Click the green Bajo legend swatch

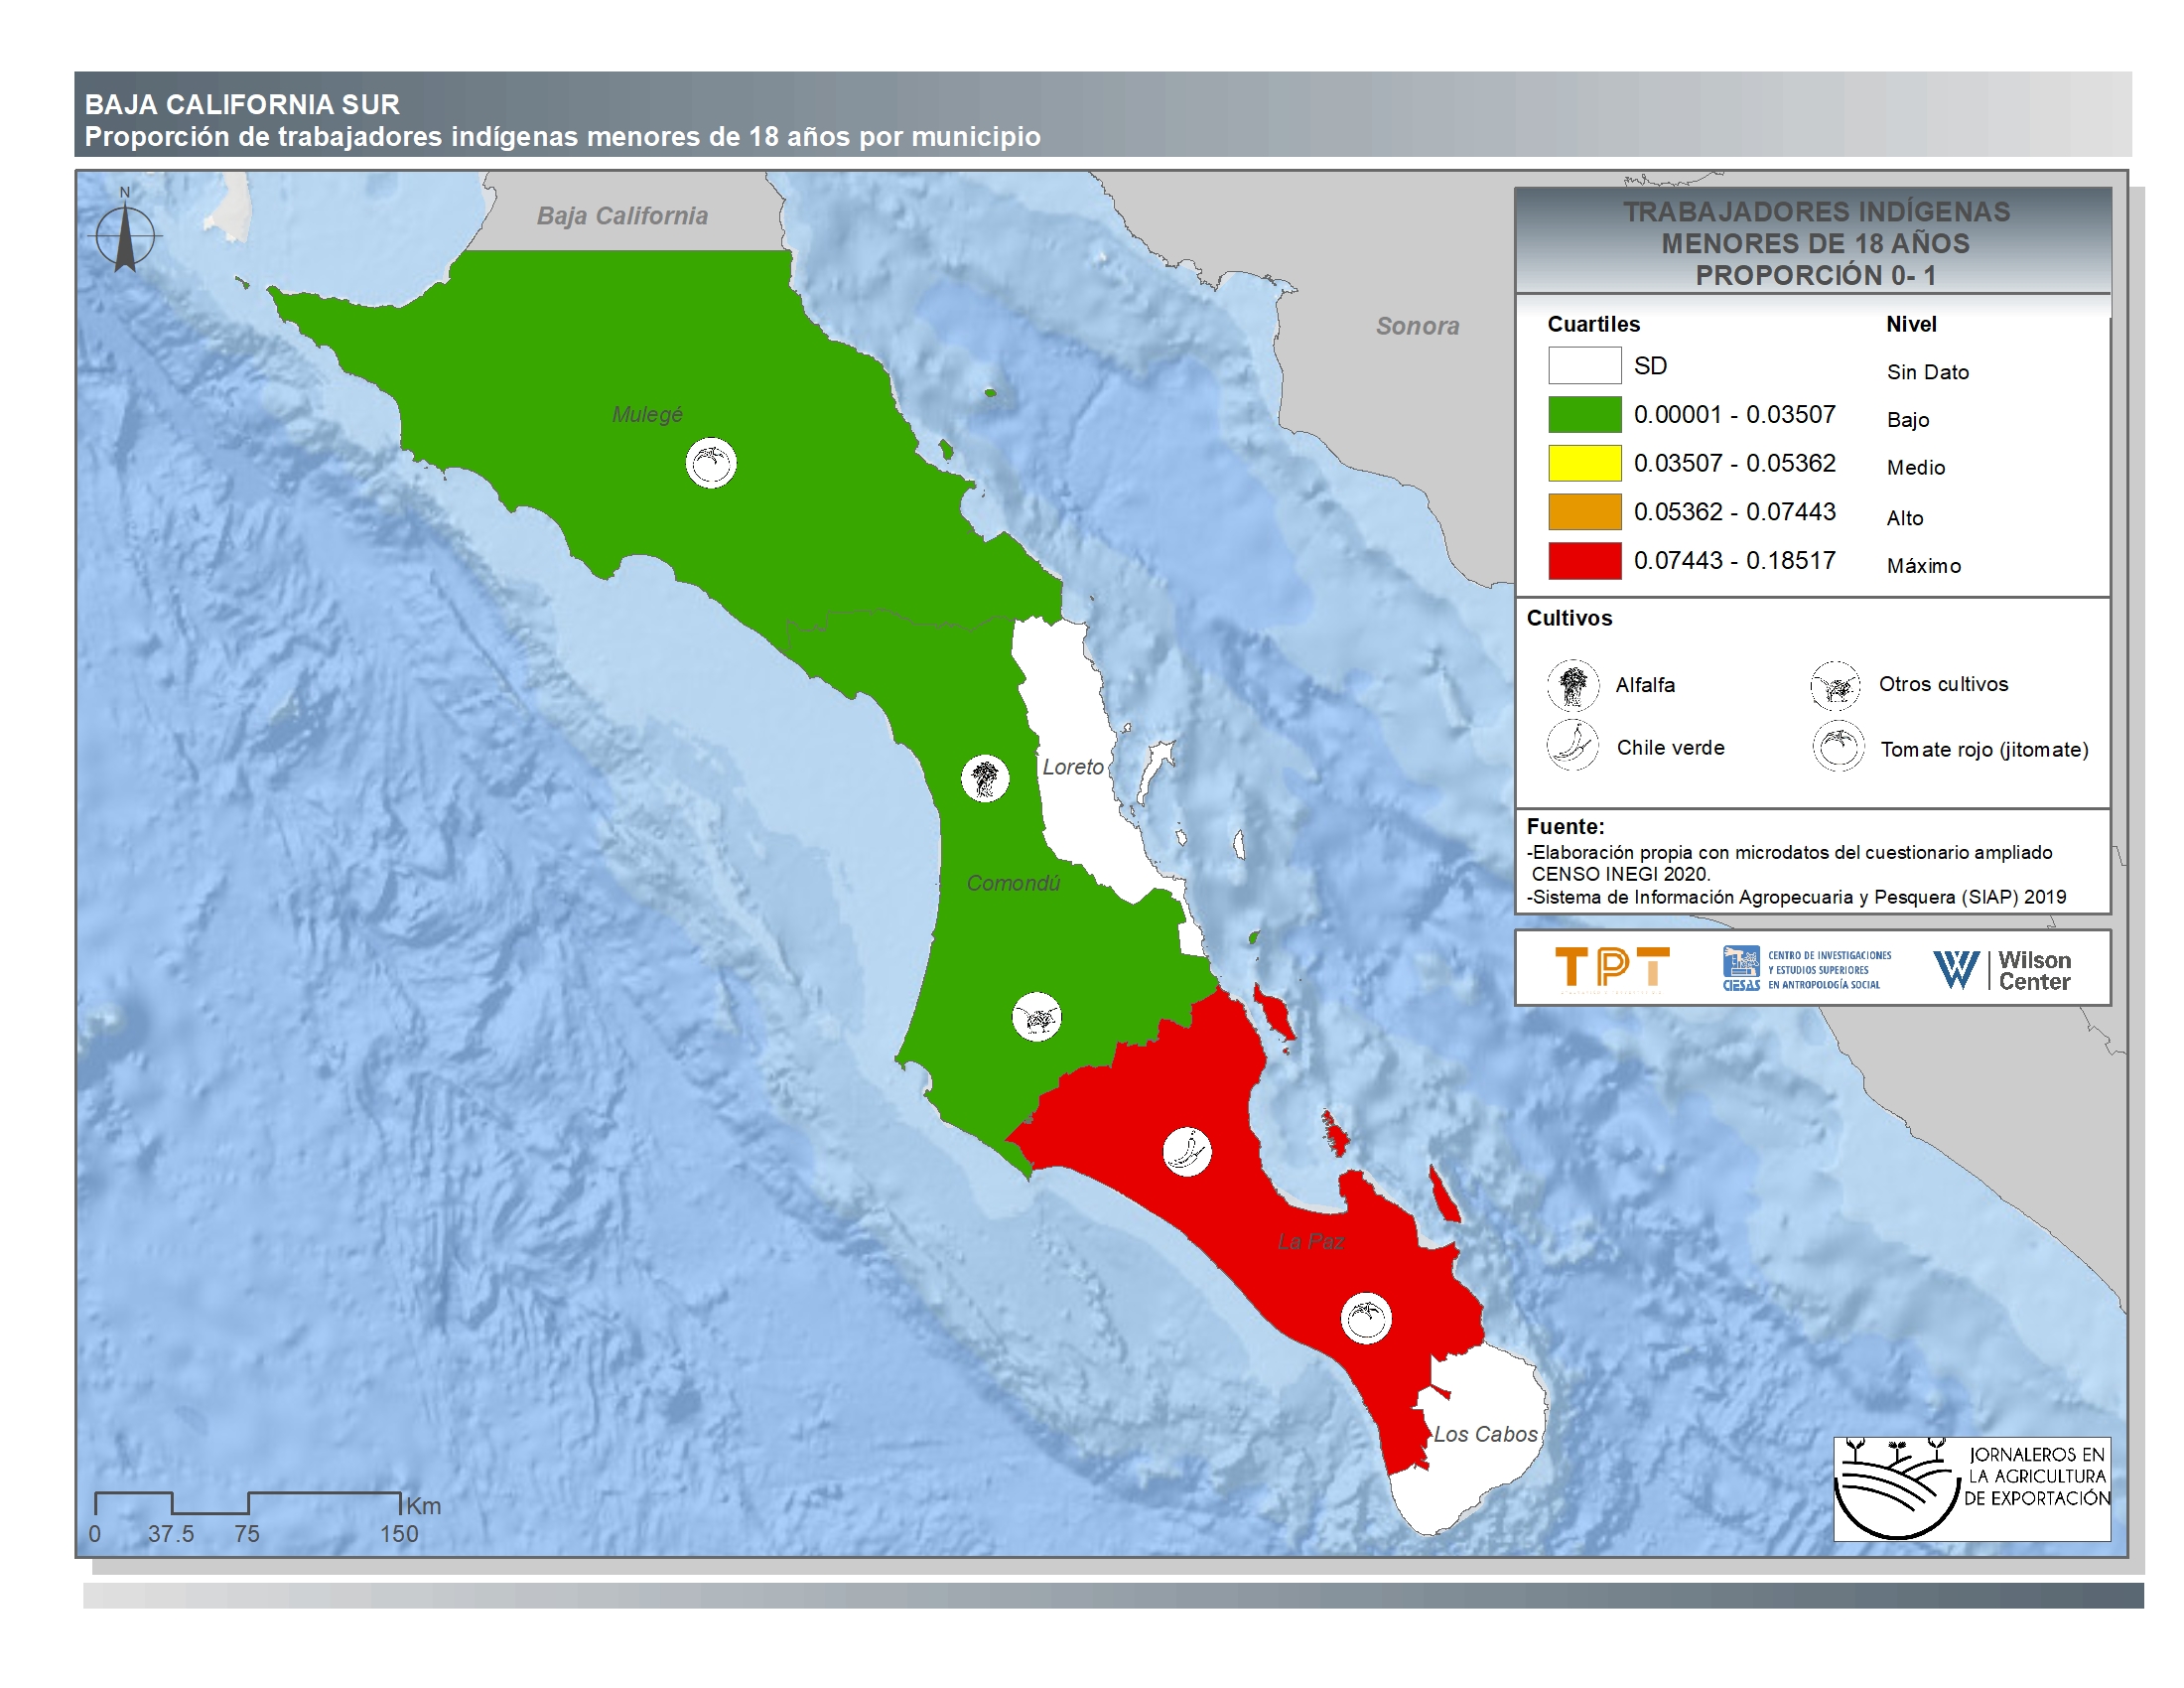point(1584,414)
